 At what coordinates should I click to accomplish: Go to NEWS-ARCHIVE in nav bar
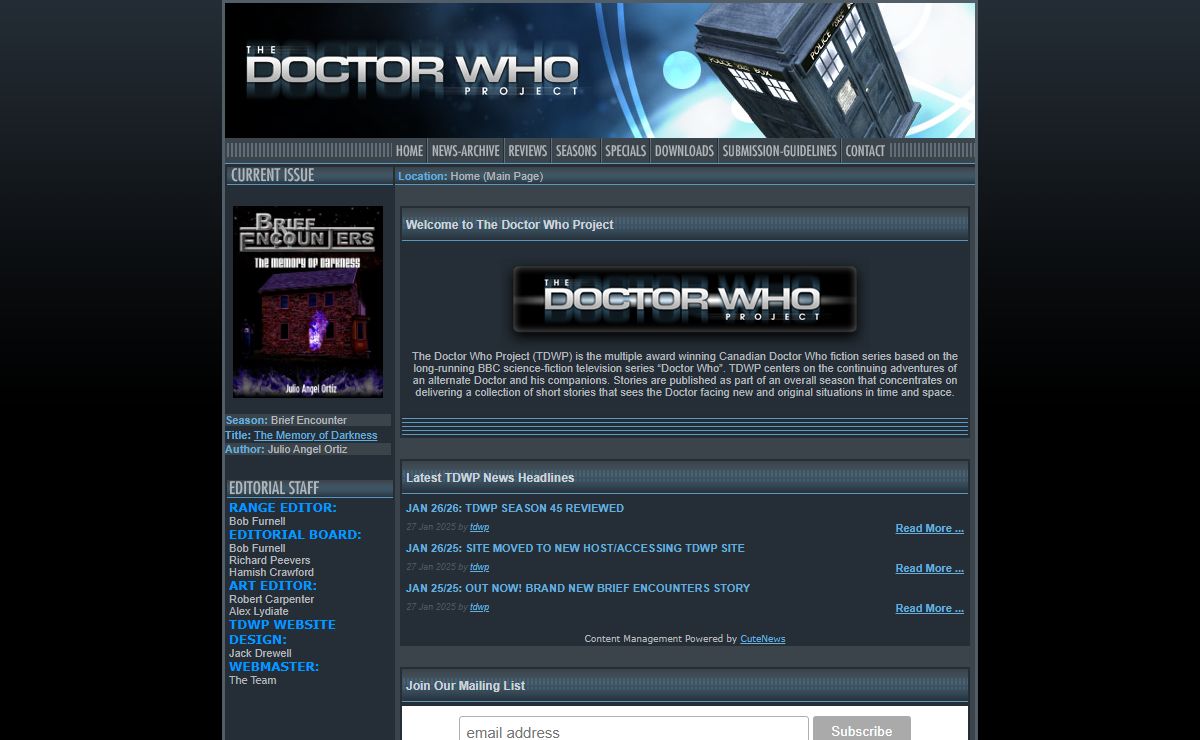465,151
